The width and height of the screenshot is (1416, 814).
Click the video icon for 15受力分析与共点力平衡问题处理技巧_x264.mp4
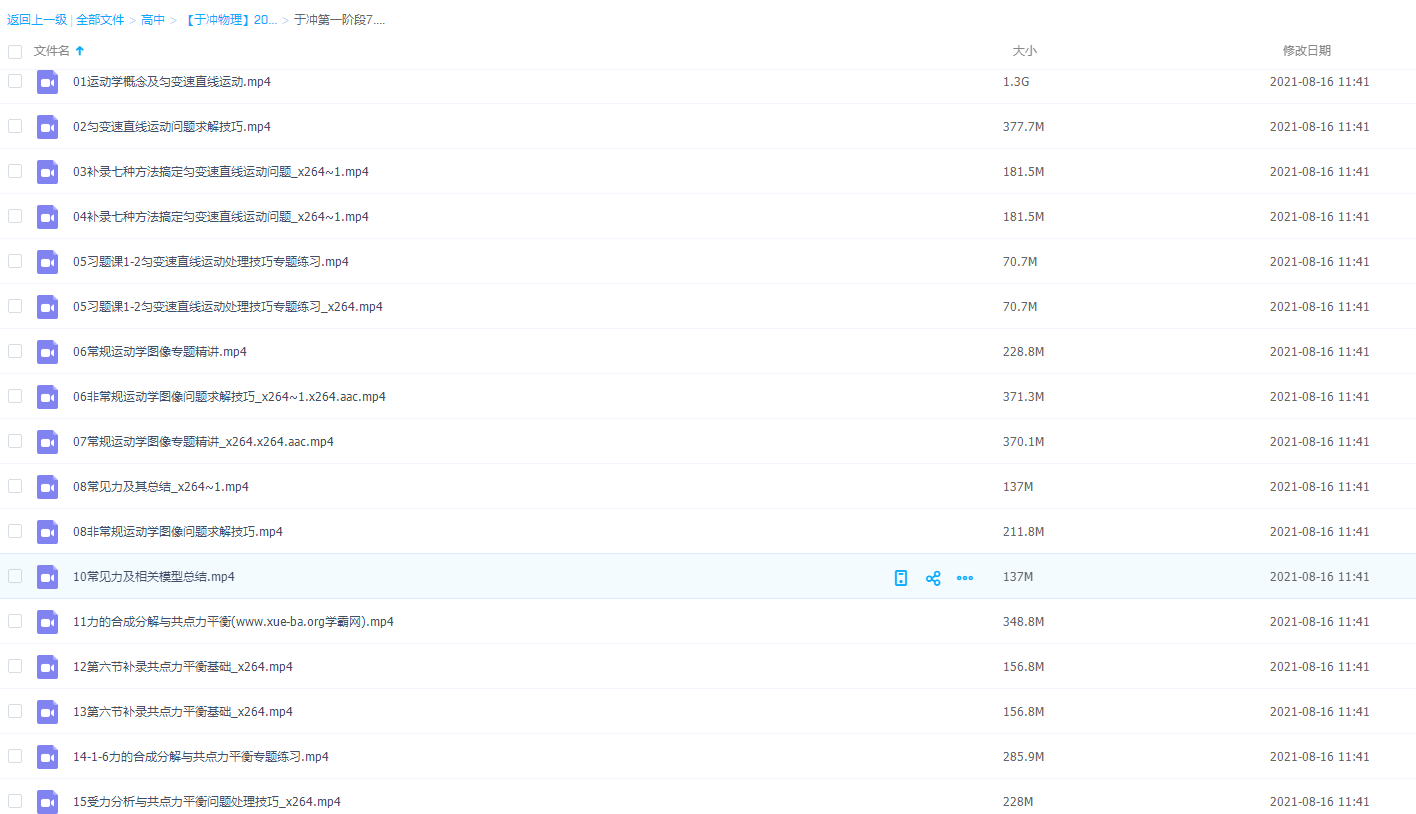tap(48, 802)
